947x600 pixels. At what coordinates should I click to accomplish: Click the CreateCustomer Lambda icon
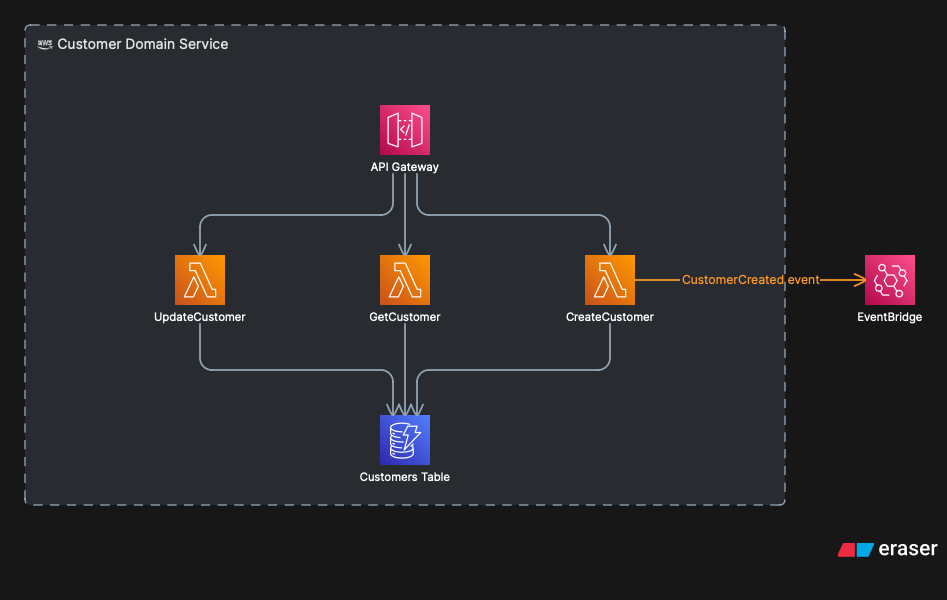(610, 280)
